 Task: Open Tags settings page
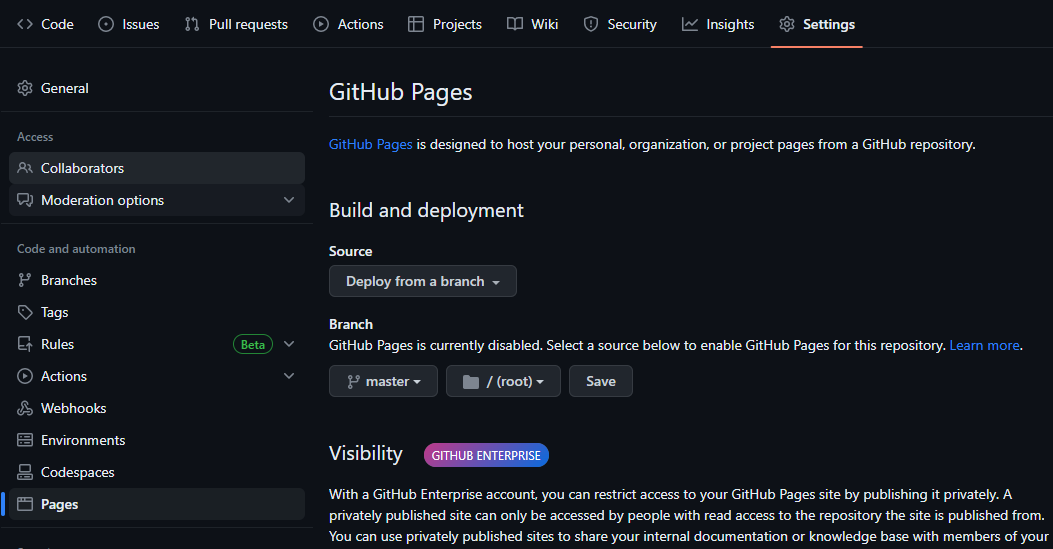[x=157, y=312]
